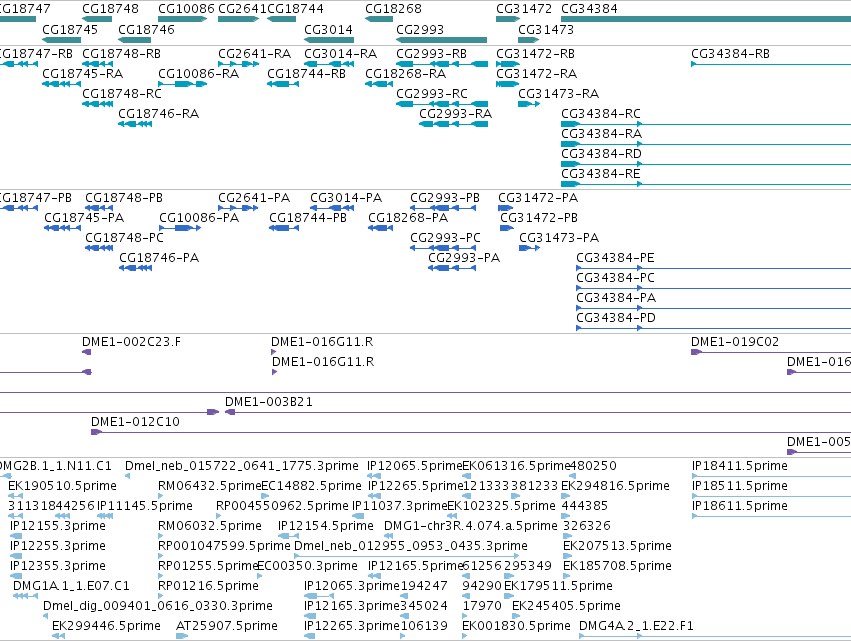
Task: Select the DME1-003B21 feature arrow
Action: coord(230,412)
